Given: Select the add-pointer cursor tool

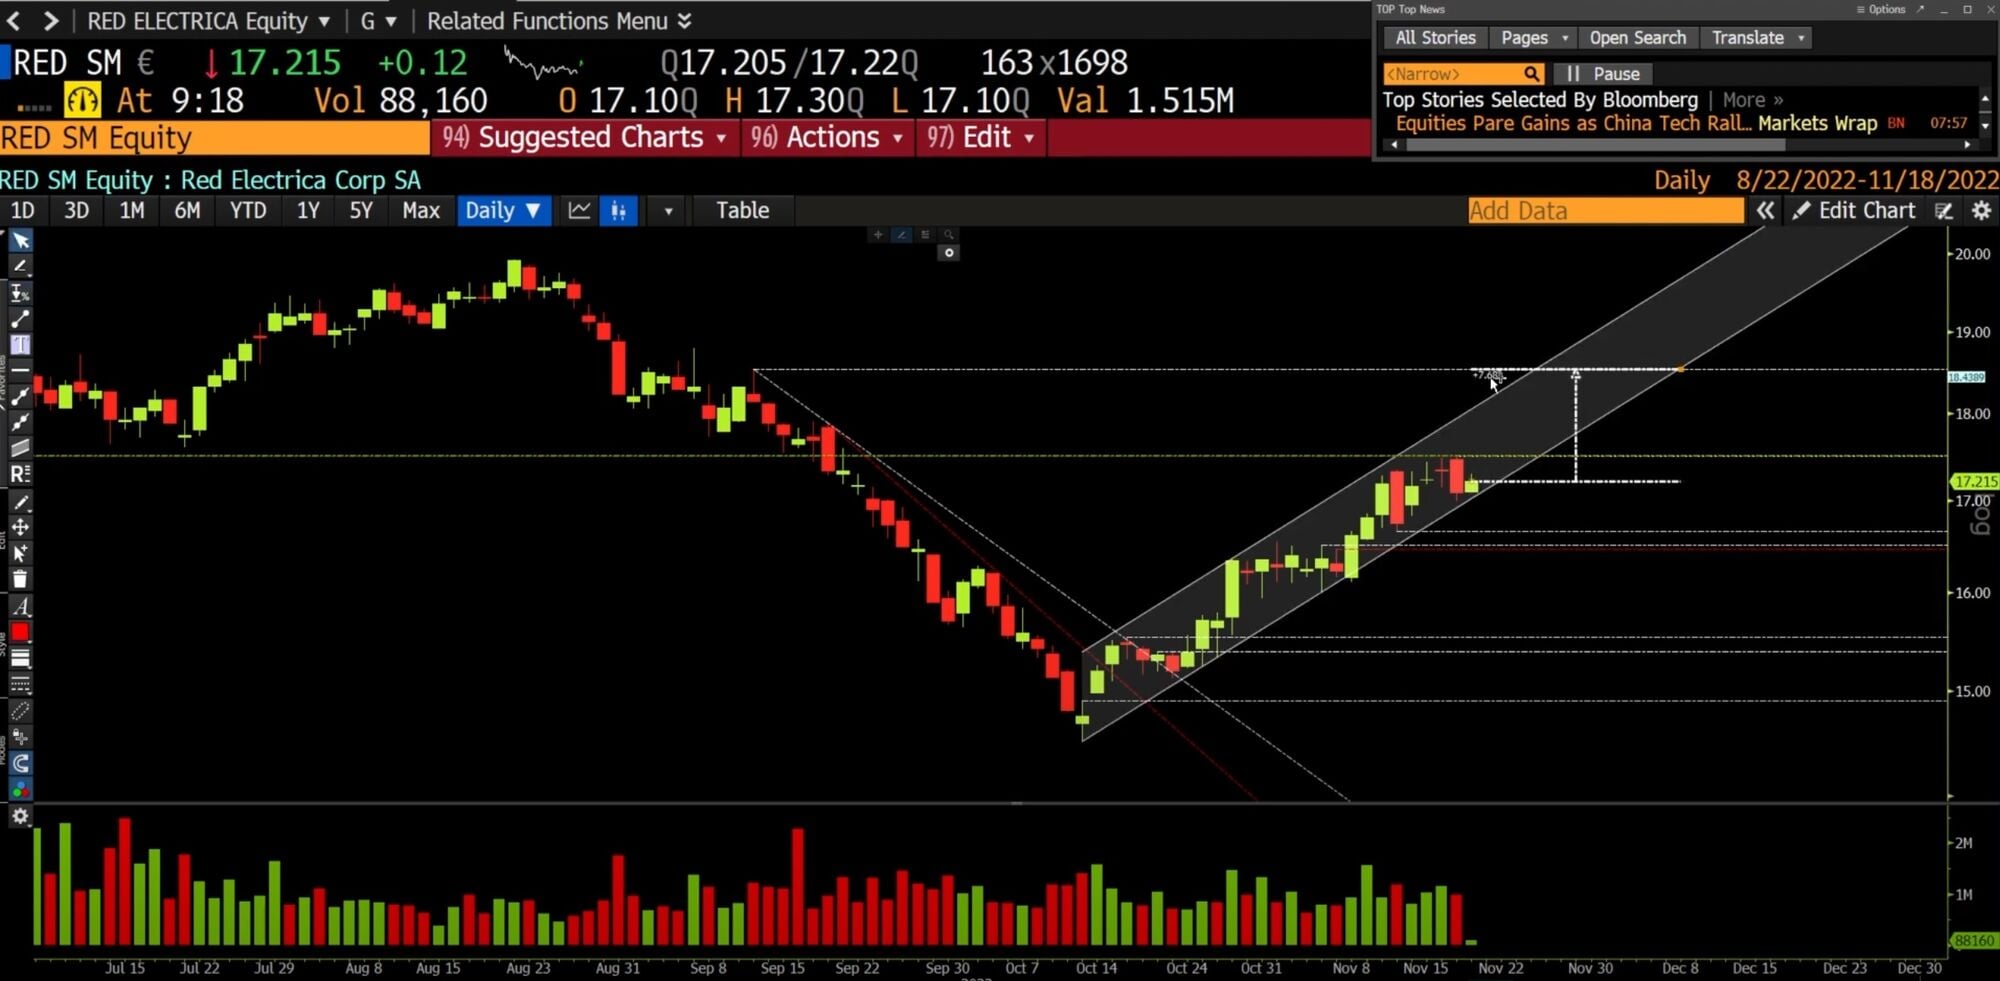Looking at the screenshot, I should pyautogui.click(x=20, y=553).
